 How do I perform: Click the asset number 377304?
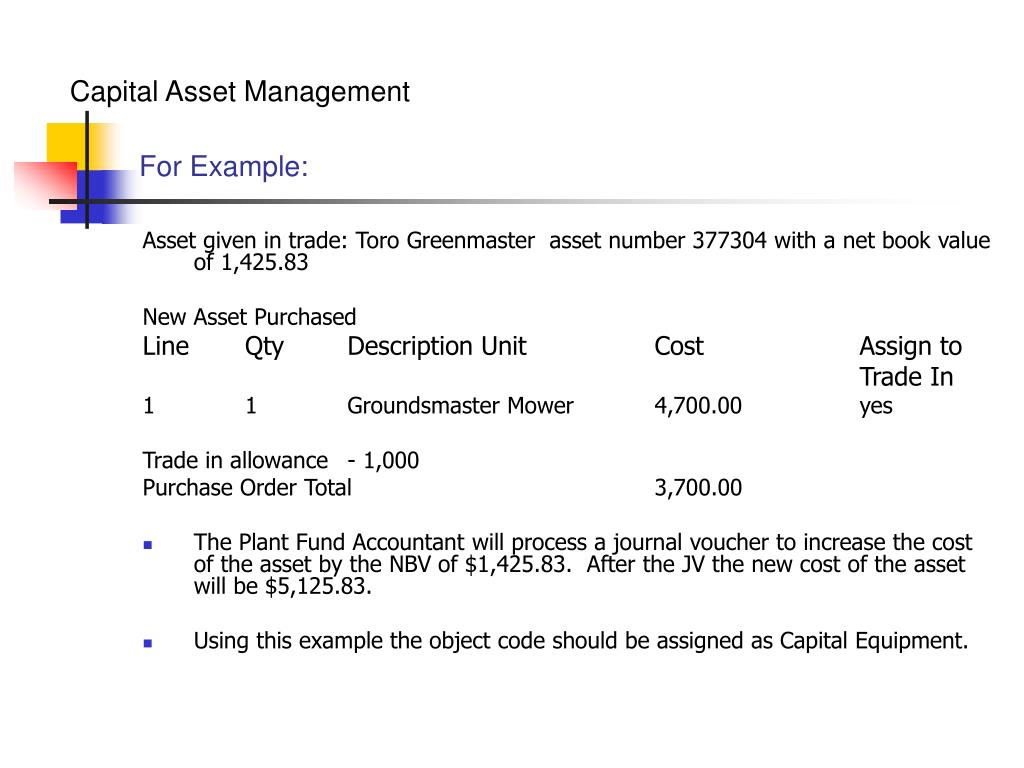pos(729,240)
